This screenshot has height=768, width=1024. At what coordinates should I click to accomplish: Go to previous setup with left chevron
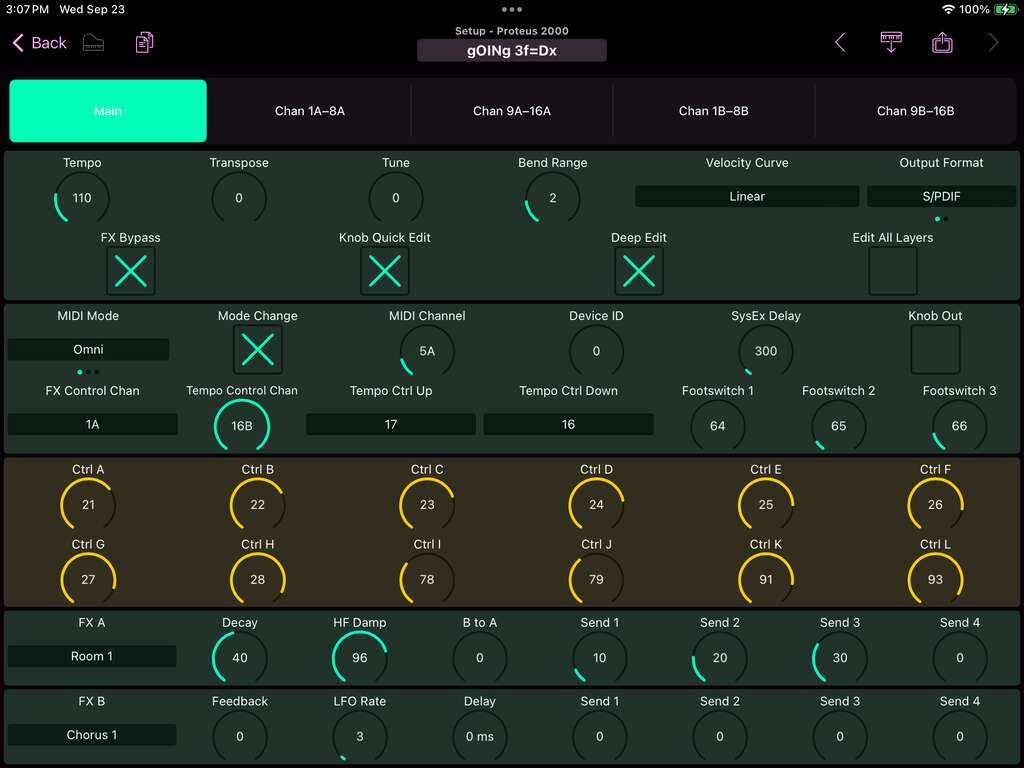pos(840,43)
